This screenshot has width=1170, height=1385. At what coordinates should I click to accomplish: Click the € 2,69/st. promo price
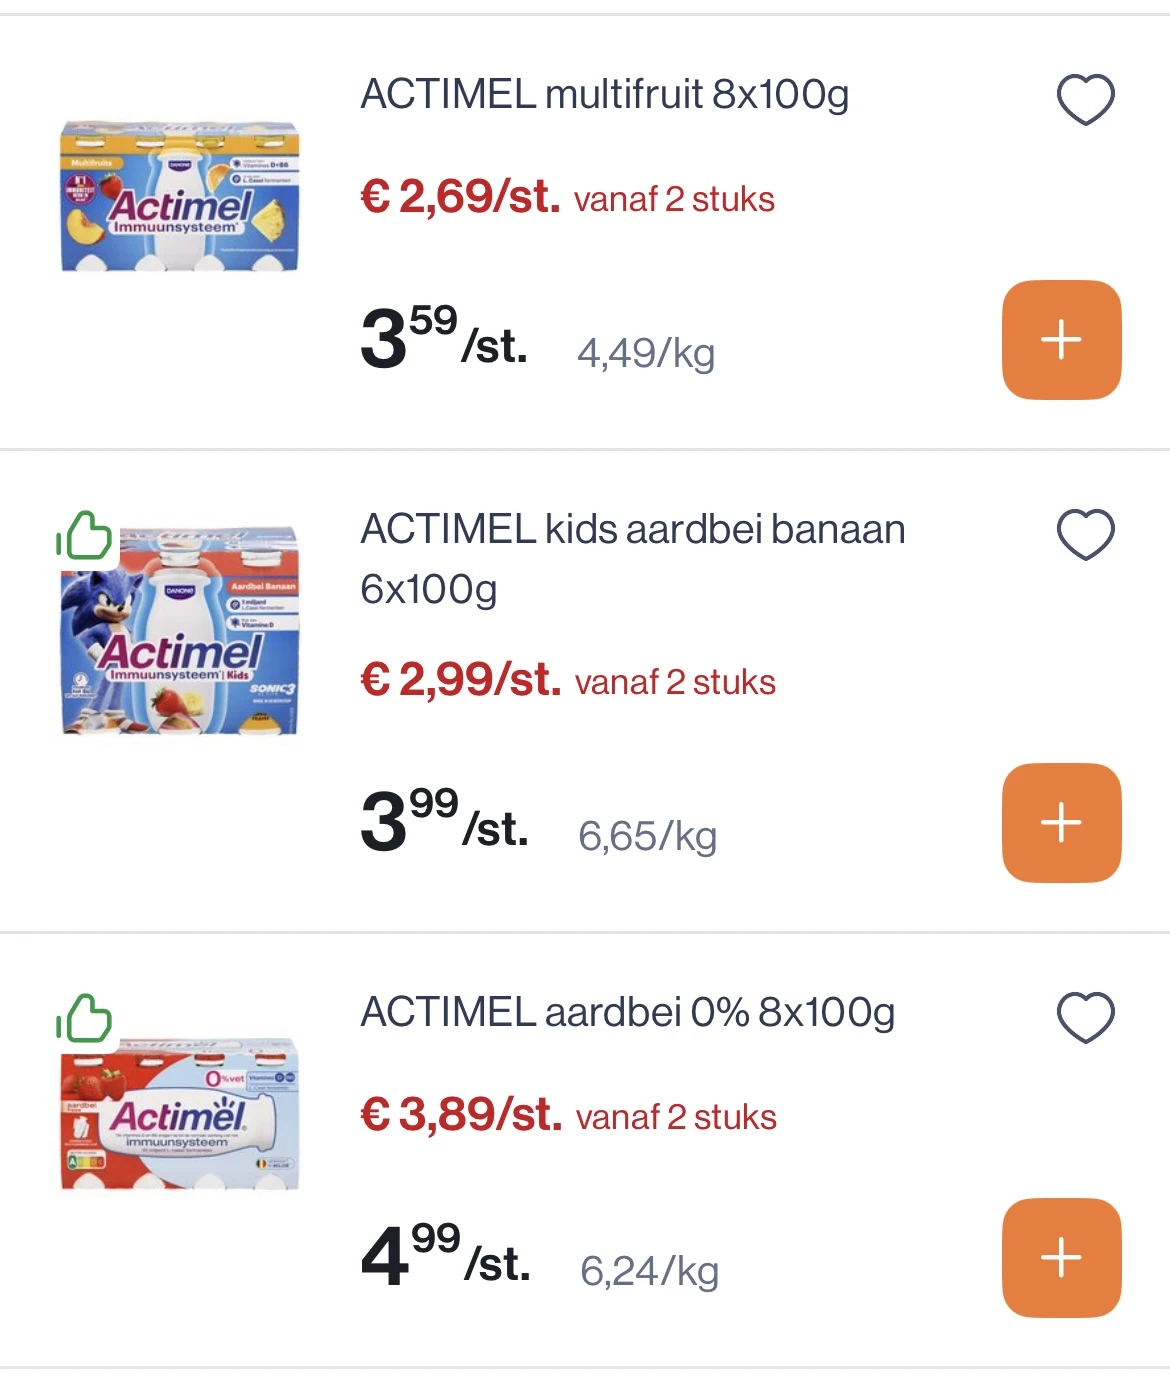[x=460, y=196]
